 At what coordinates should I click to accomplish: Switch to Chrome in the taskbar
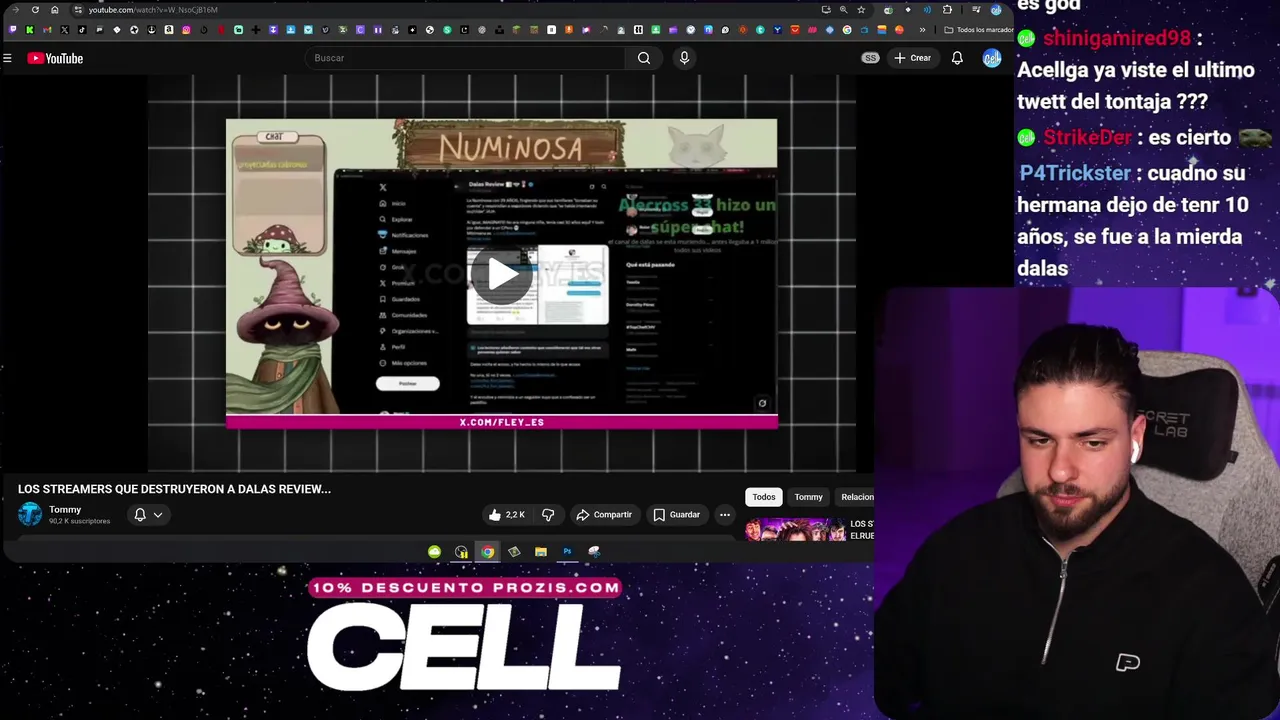[487, 552]
